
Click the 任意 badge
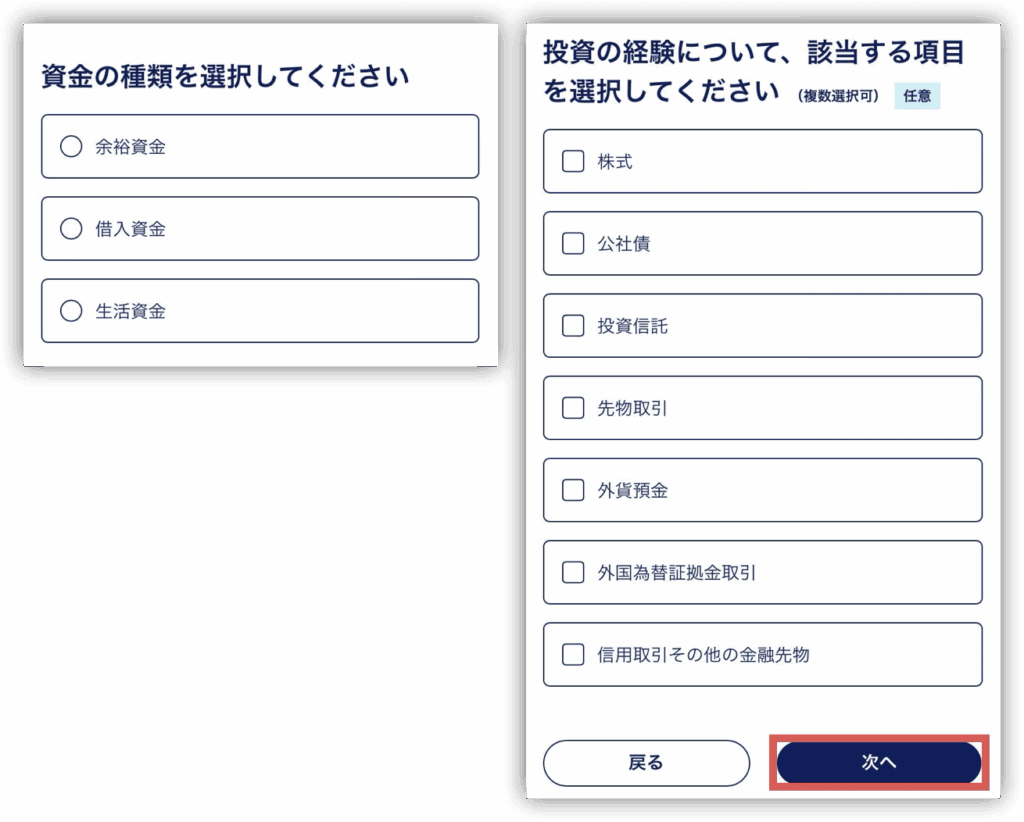click(x=917, y=97)
